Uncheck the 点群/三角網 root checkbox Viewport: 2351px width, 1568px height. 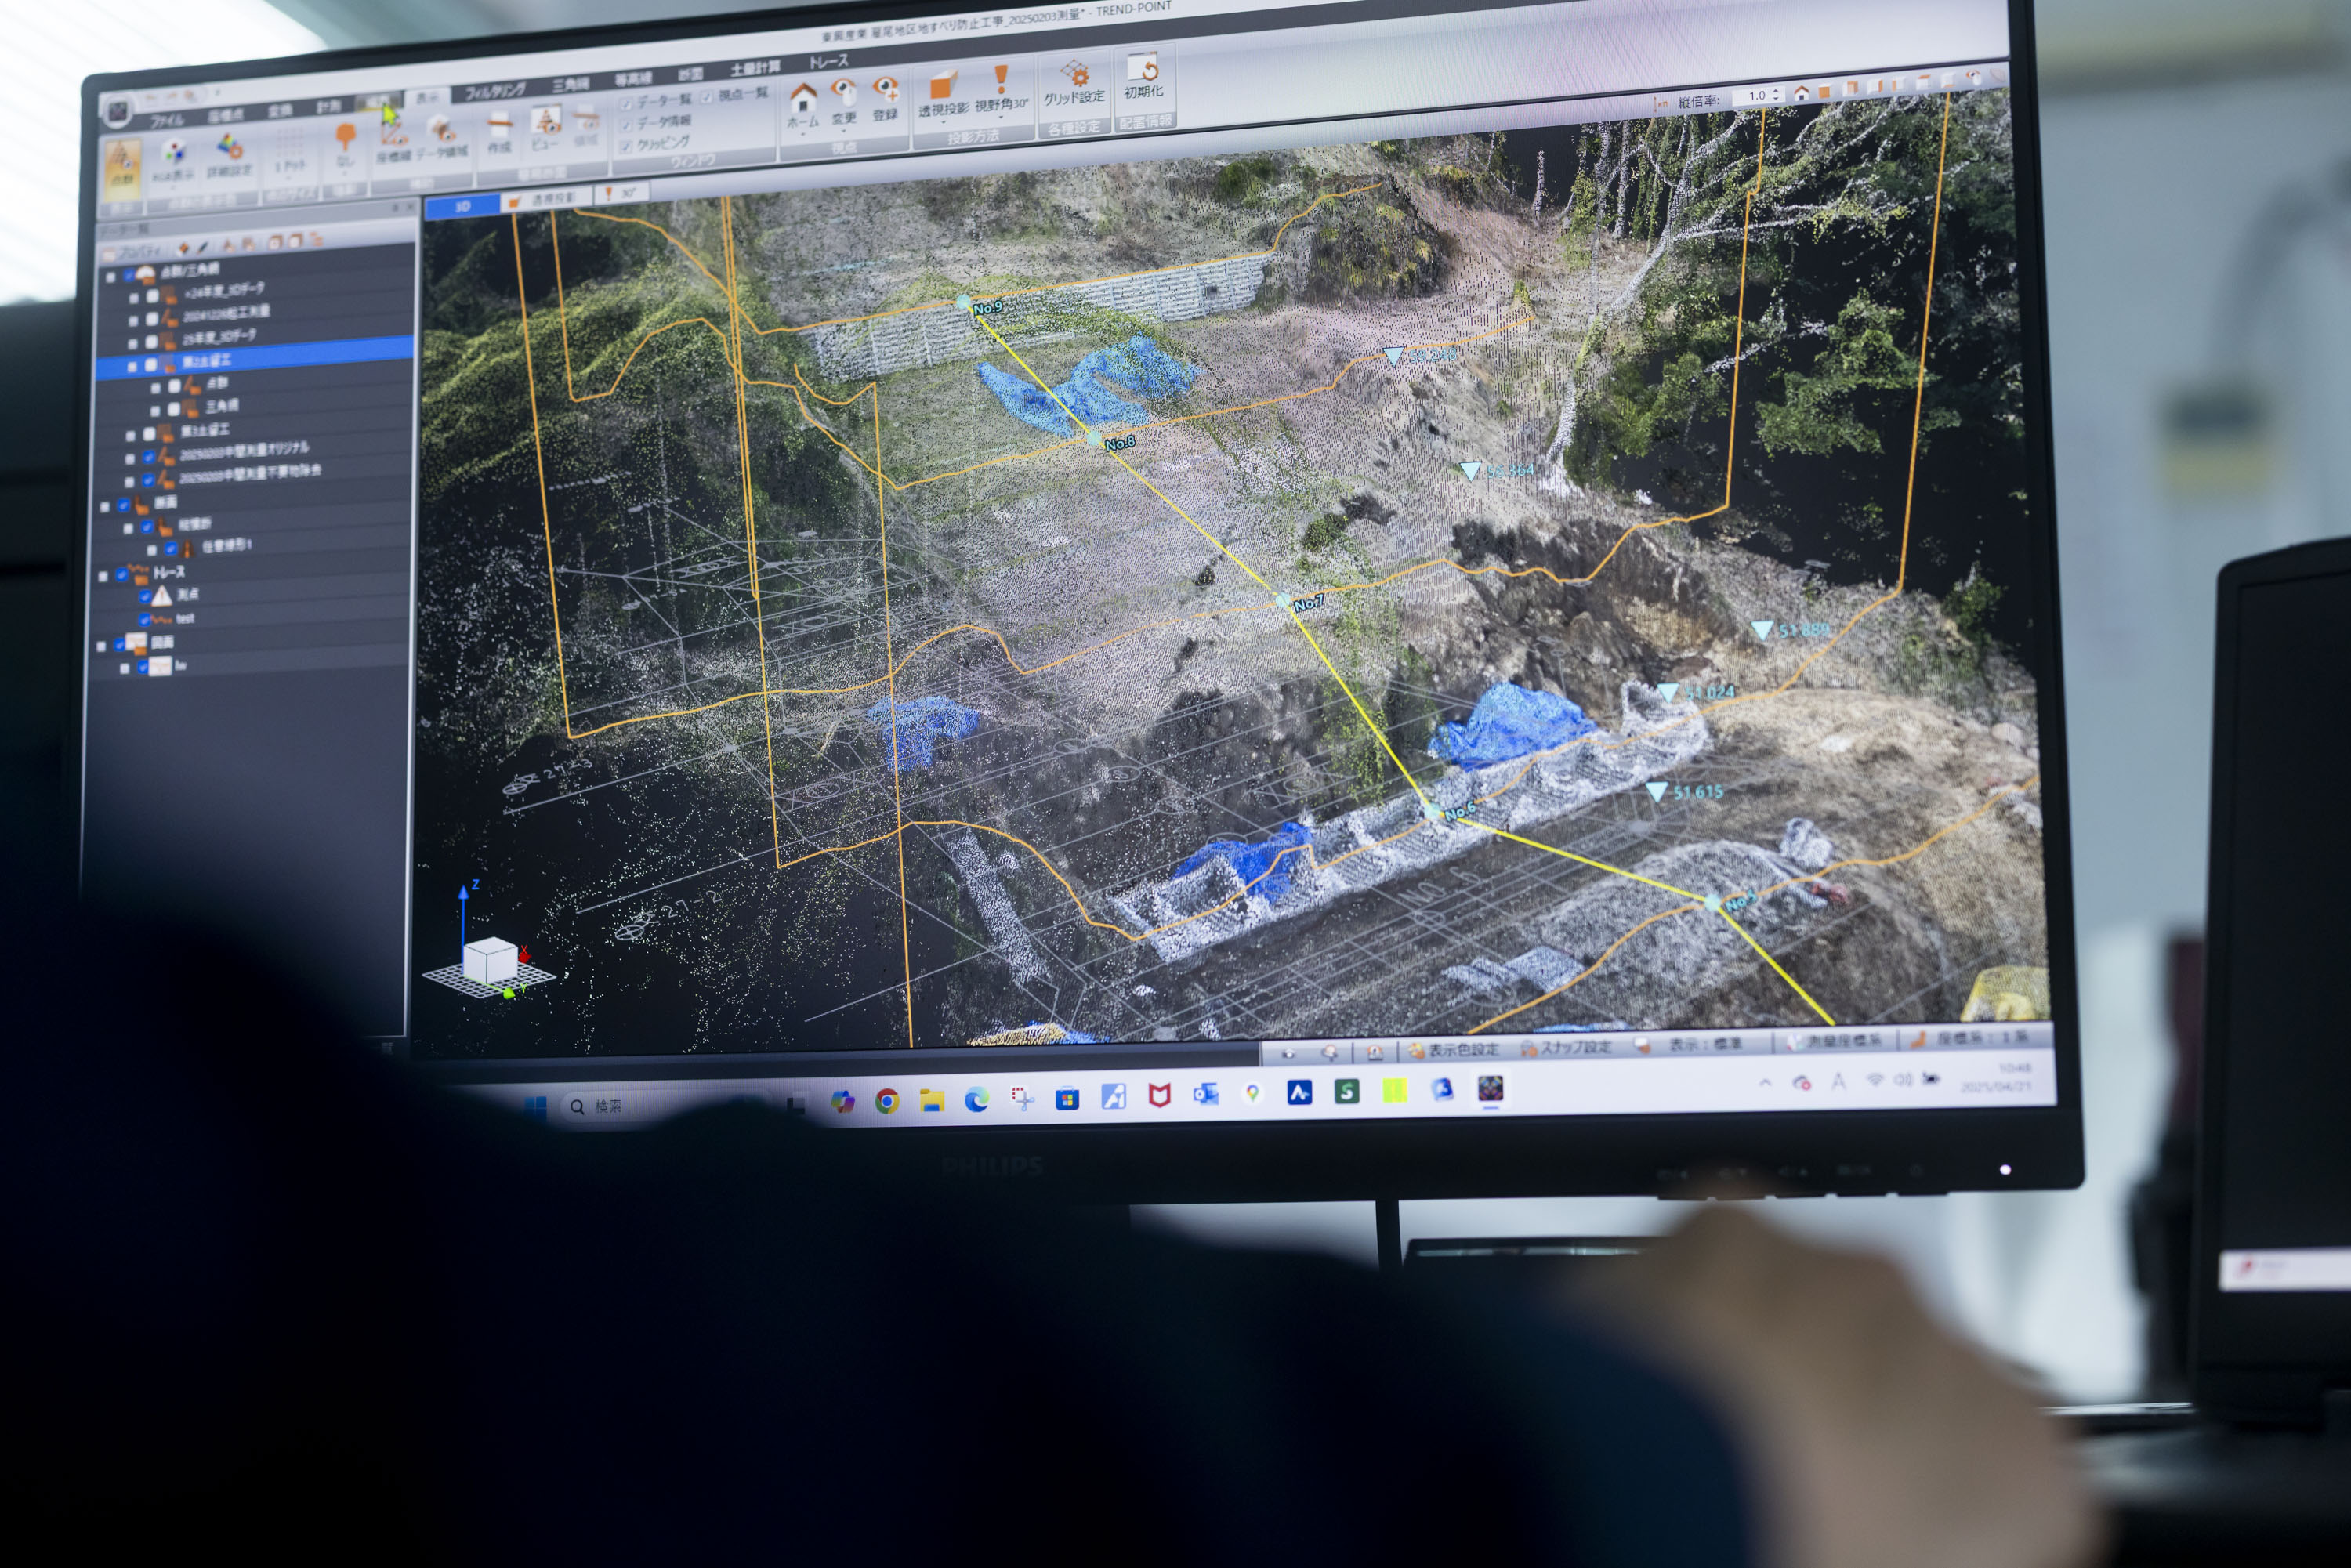tap(129, 274)
